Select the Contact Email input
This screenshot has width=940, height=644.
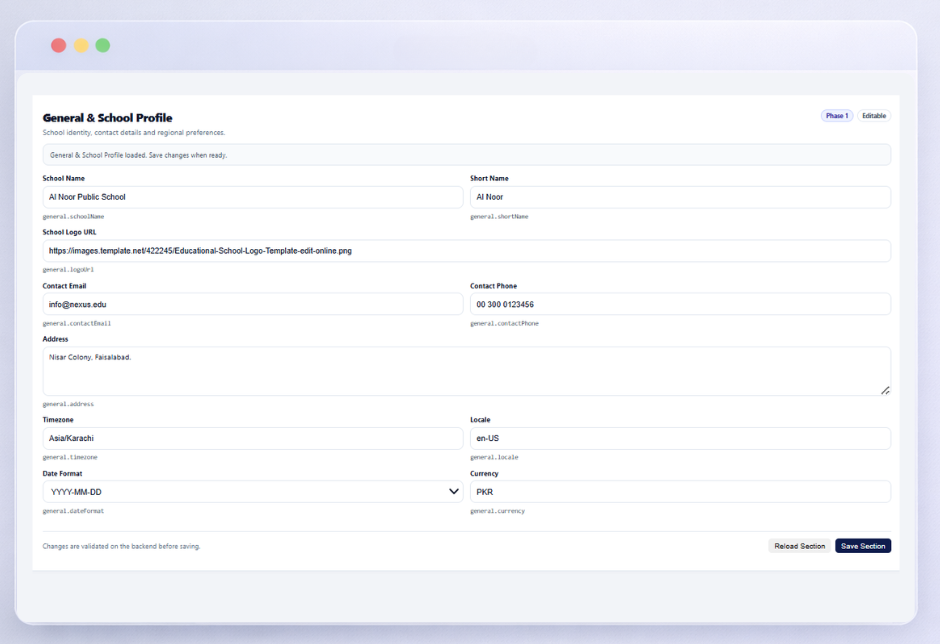(252, 304)
